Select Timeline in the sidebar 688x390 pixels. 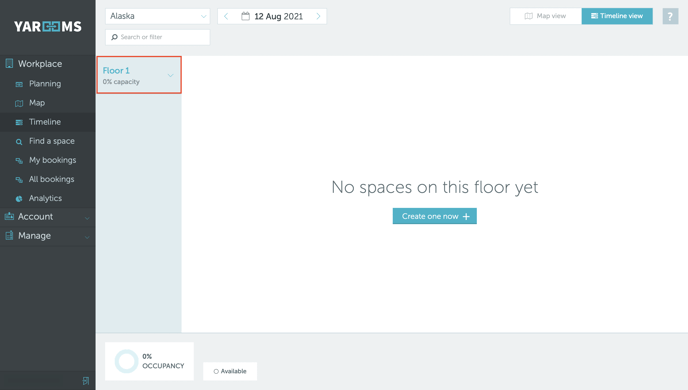coord(47,122)
